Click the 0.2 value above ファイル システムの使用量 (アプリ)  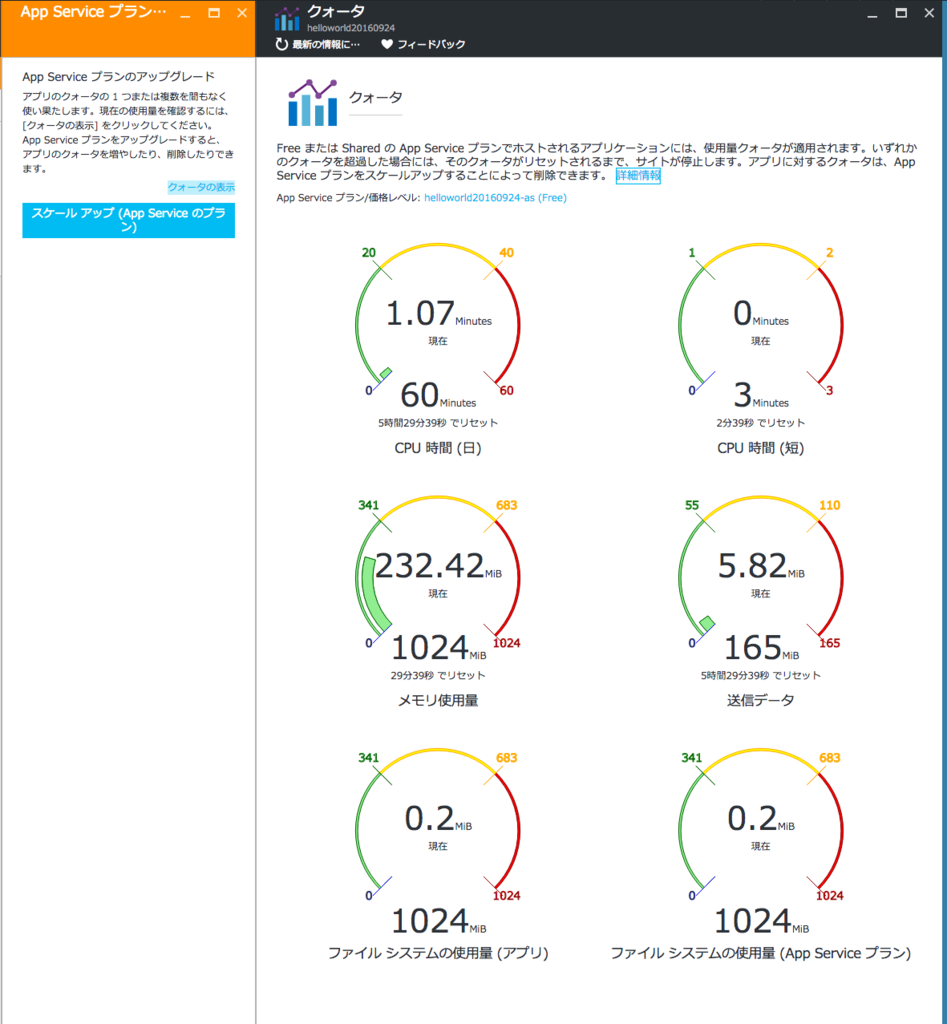point(429,819)
